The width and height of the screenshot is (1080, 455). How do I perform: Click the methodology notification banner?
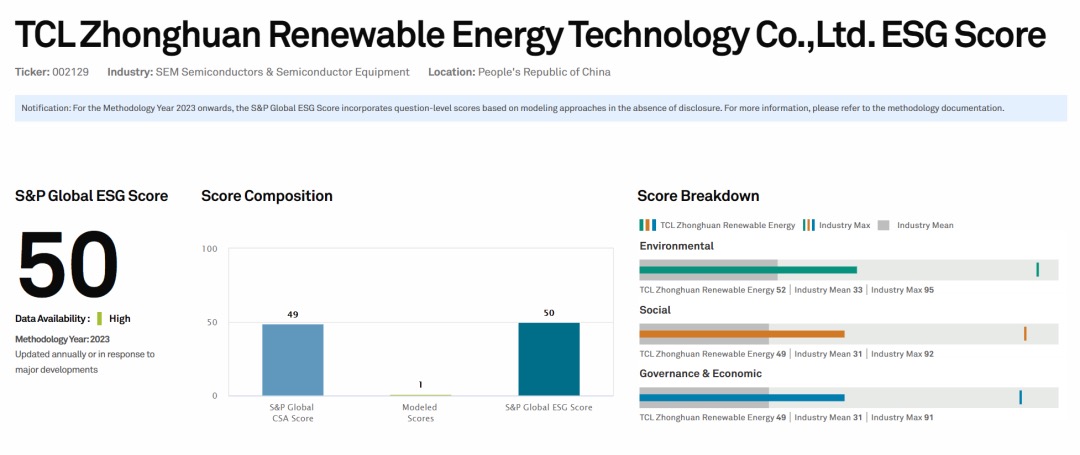pyautogui.click(x=540, y=108)
